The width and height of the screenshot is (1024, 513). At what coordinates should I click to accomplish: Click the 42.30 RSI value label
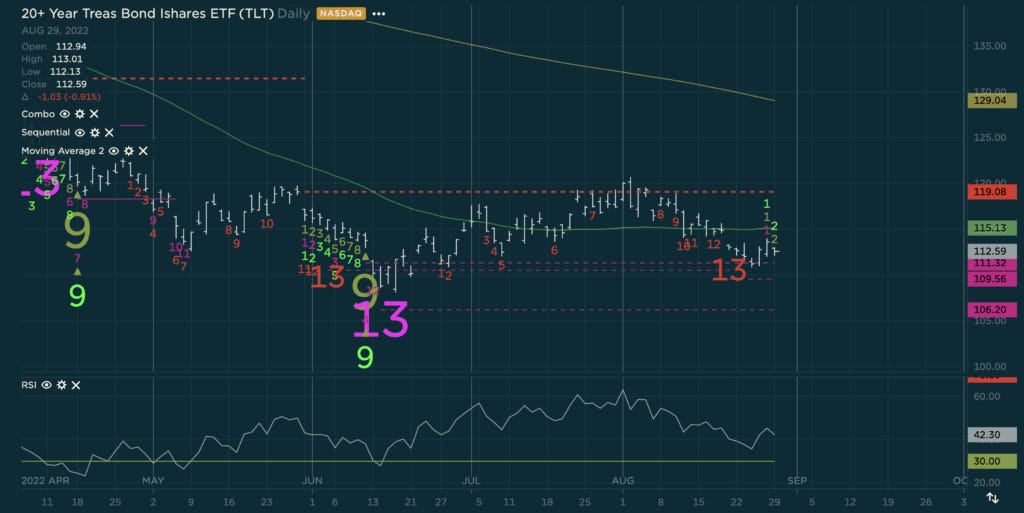(x=991, y=435)
